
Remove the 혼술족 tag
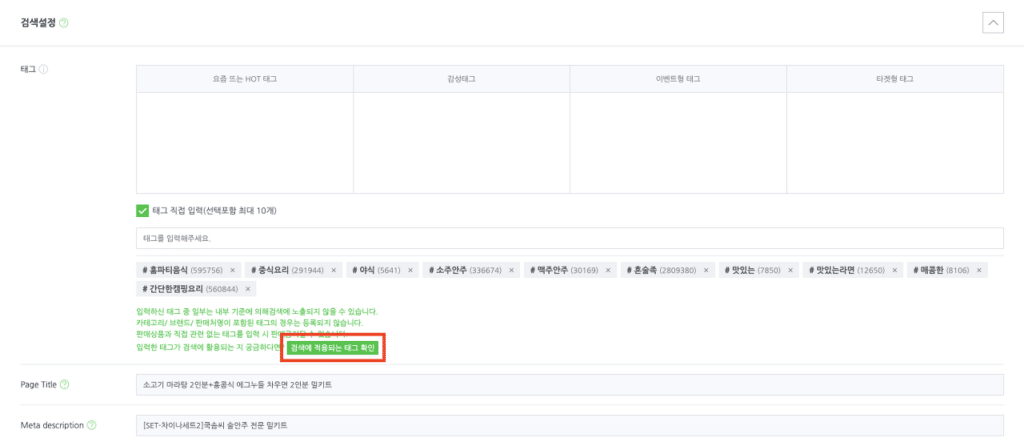pos(707,270)
